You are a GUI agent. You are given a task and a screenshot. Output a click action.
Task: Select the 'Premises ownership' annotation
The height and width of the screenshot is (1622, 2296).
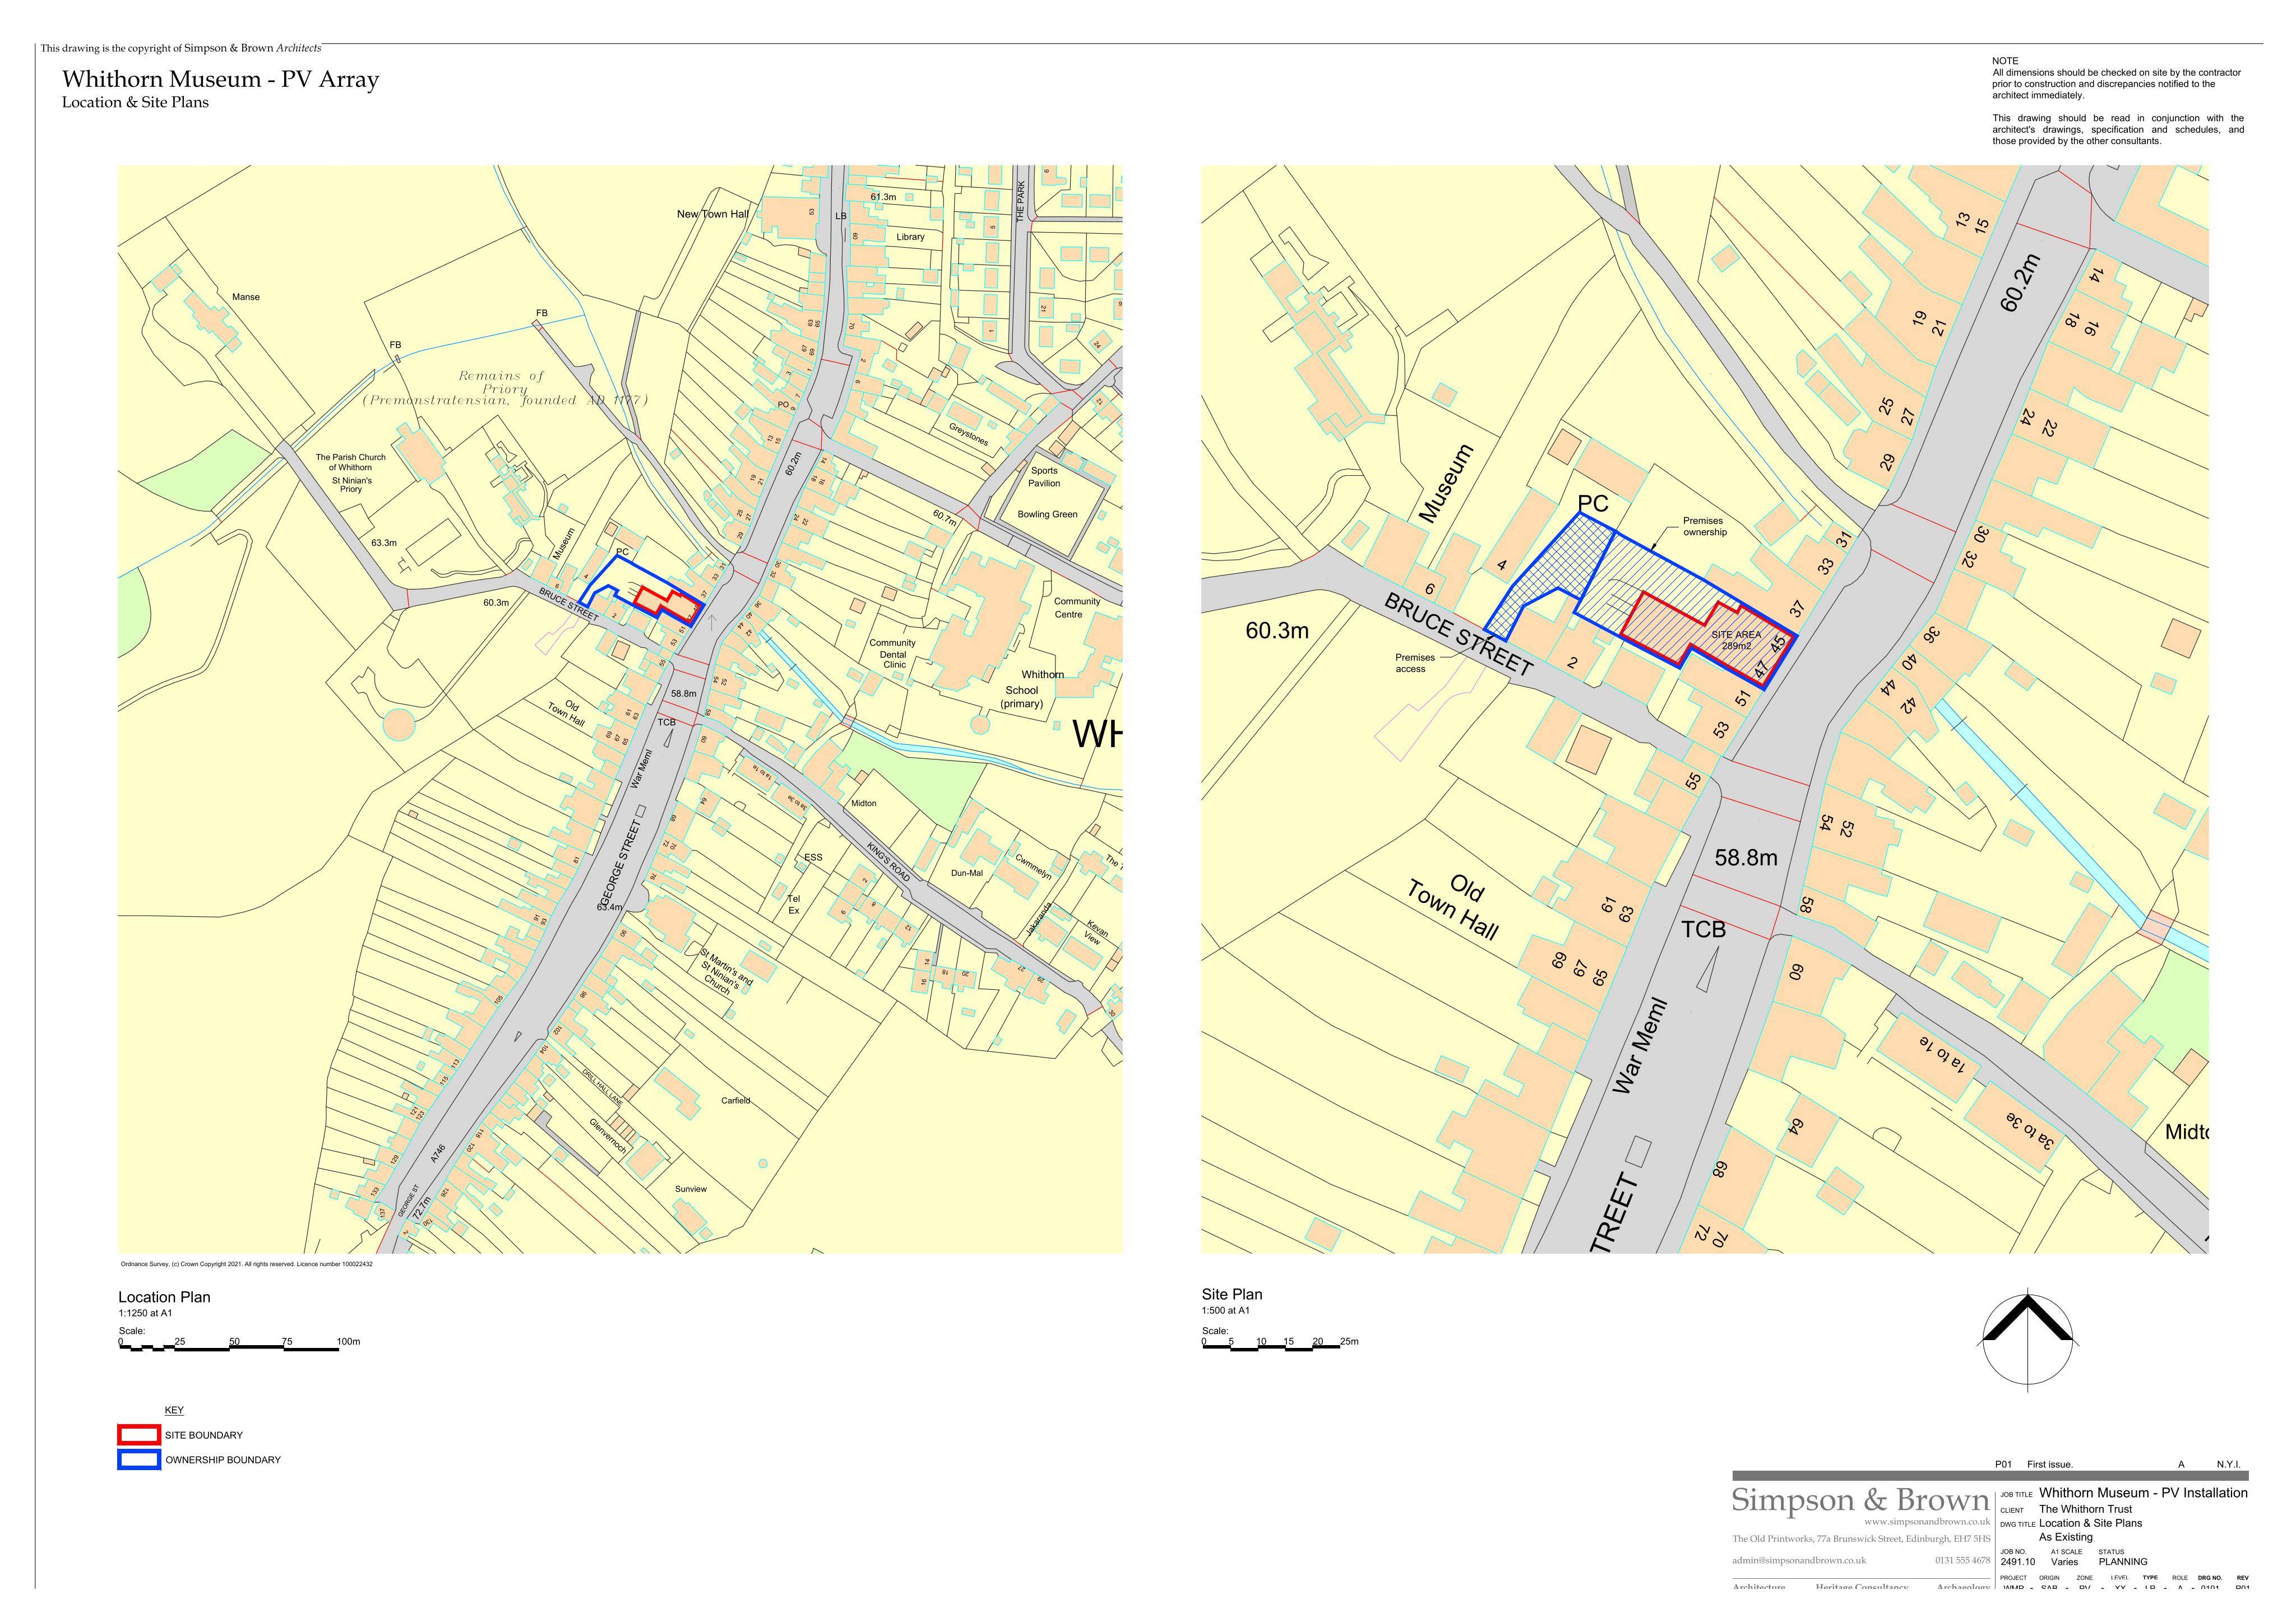click(x=1704, y=526)
